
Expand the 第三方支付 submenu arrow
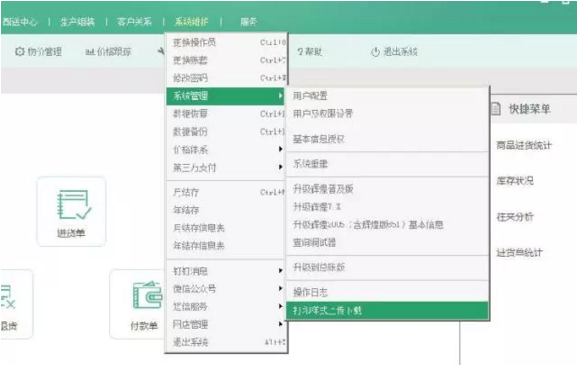point(280,167)
